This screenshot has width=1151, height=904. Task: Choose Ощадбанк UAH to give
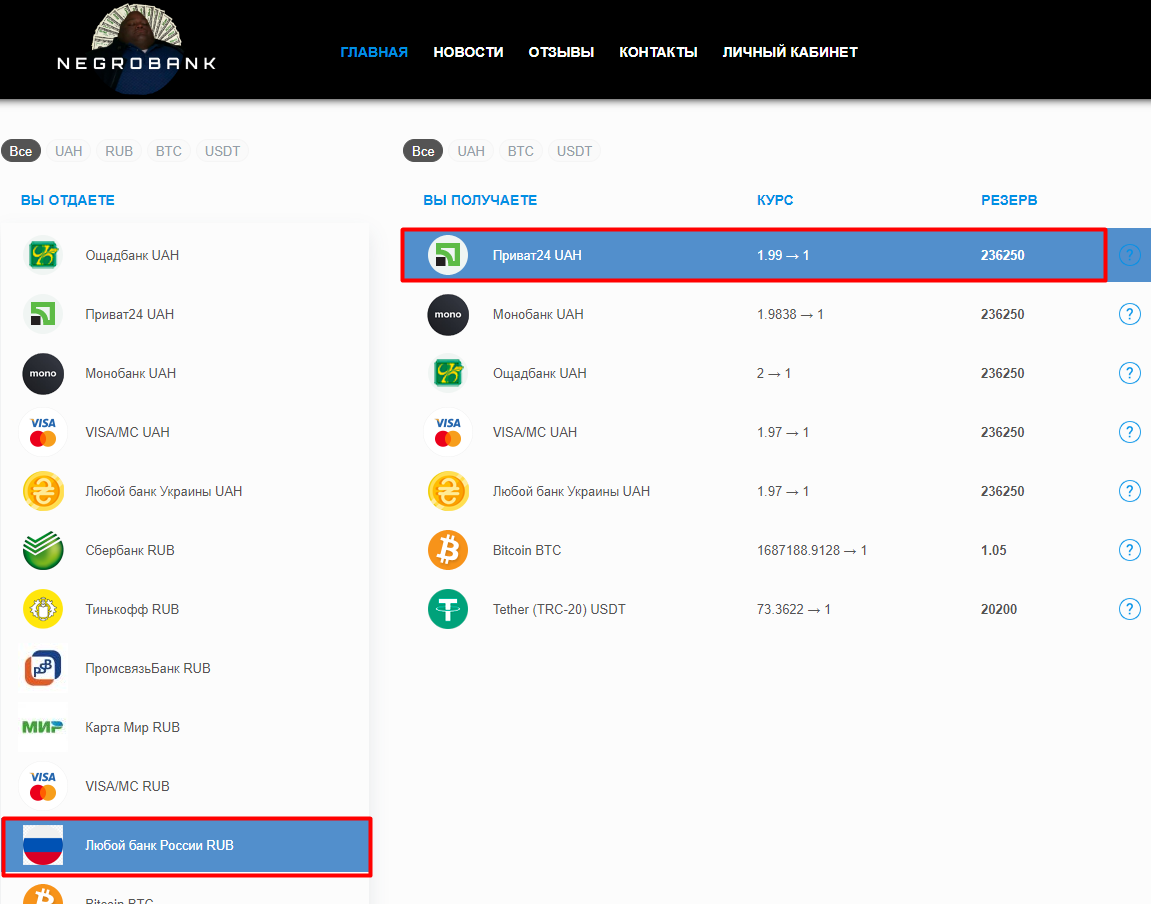click(185, 255)
